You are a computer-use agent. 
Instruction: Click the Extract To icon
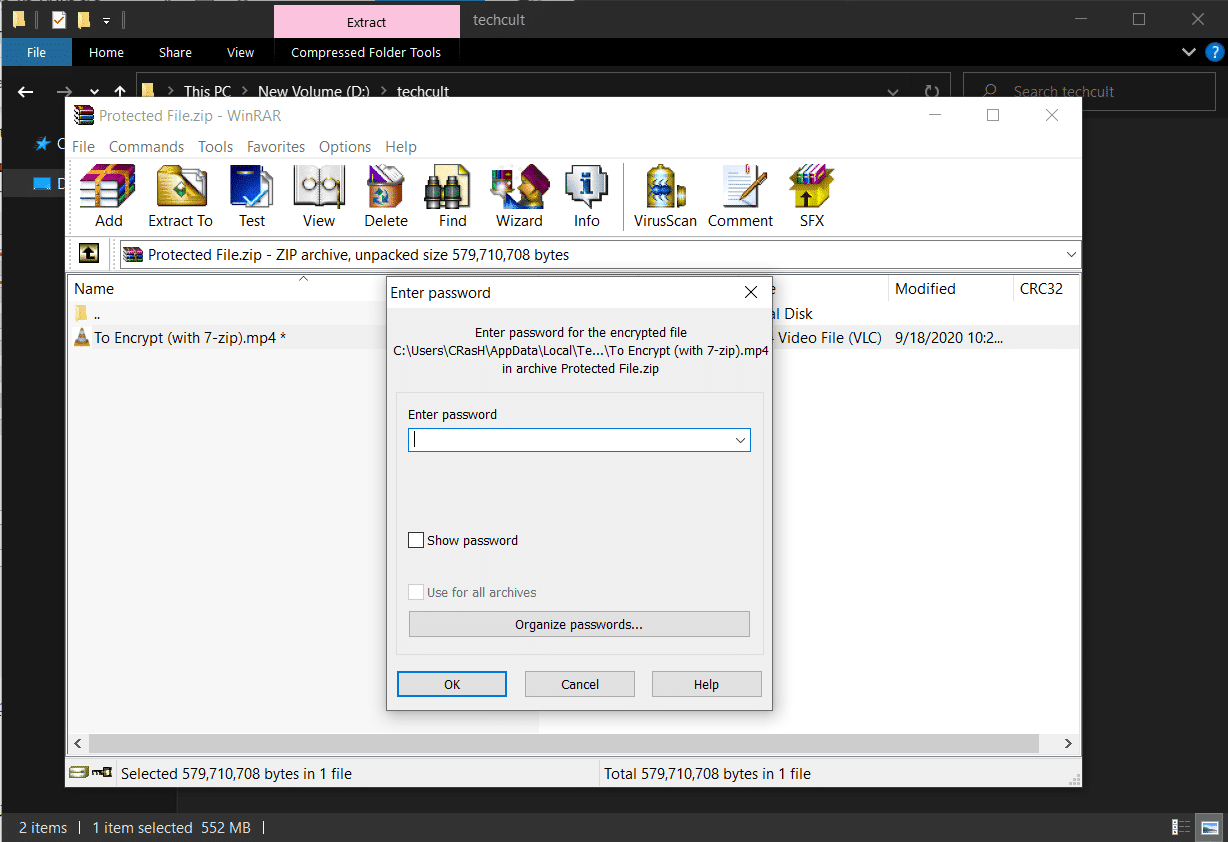click(180, 196)
